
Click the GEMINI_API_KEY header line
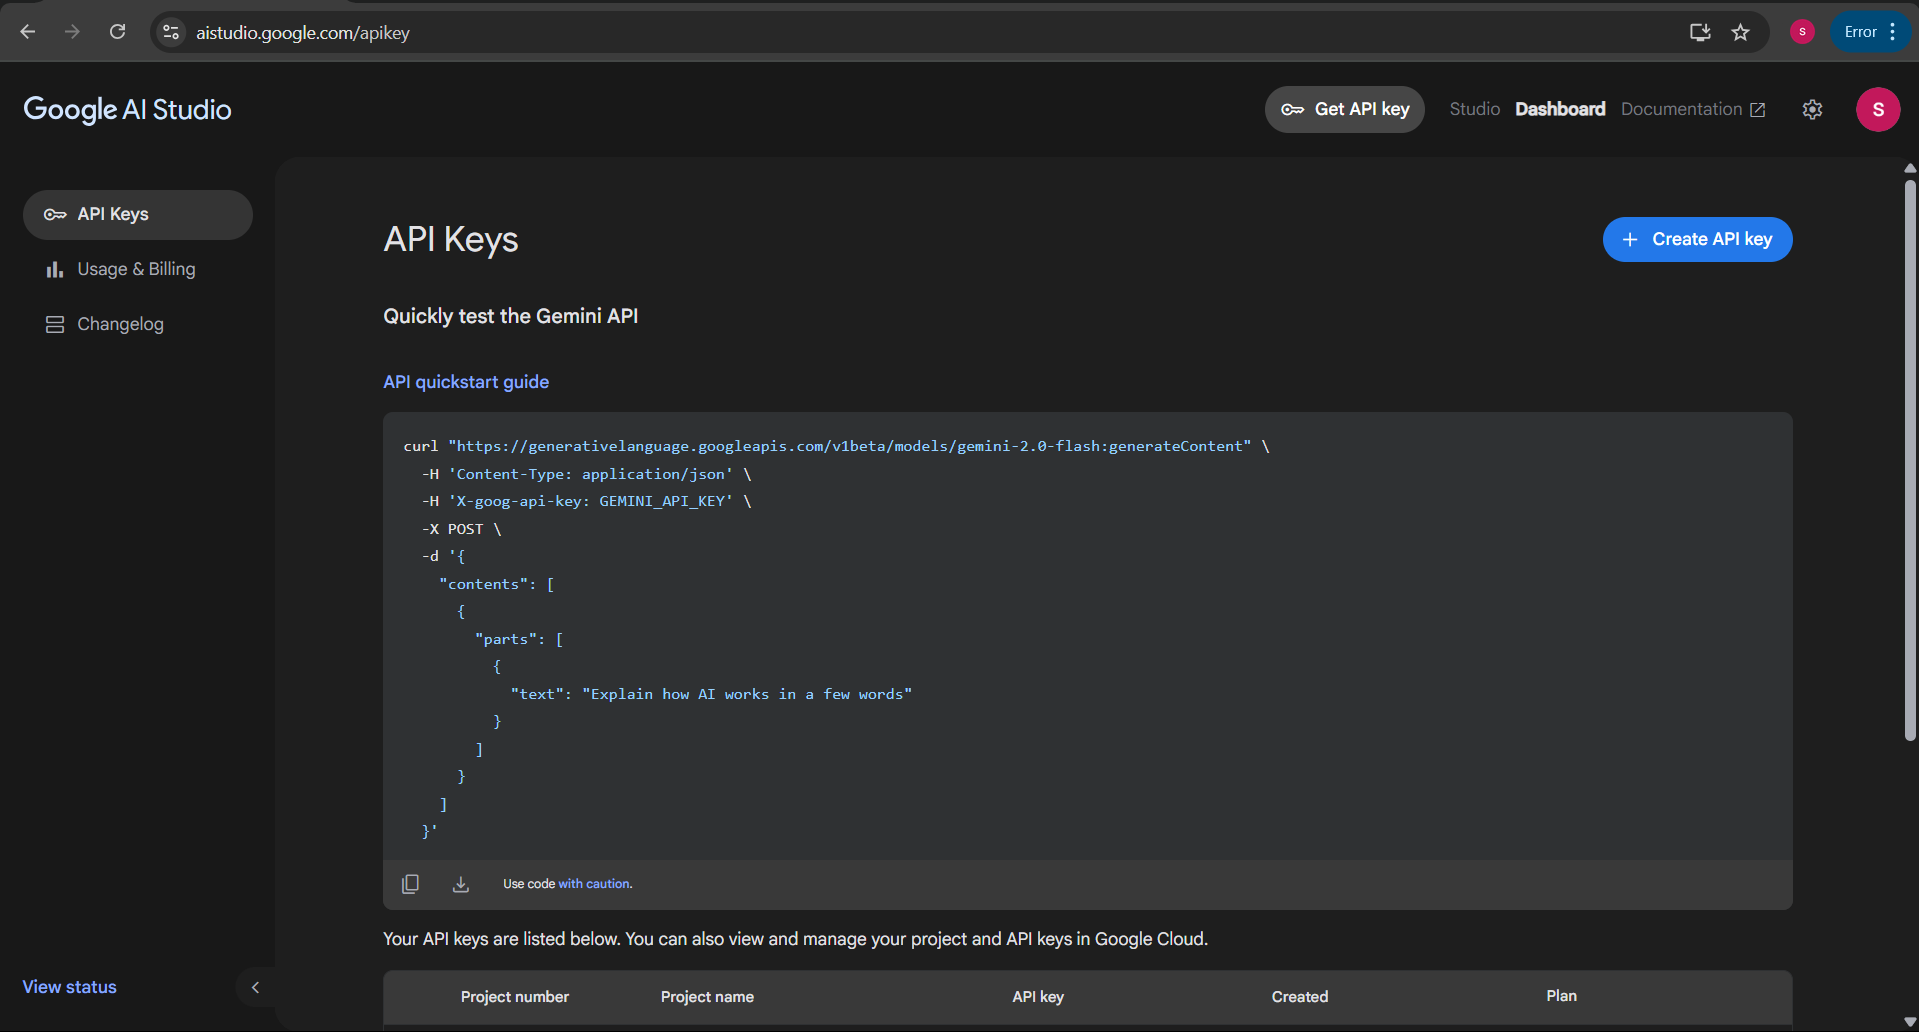pos(586,501)
